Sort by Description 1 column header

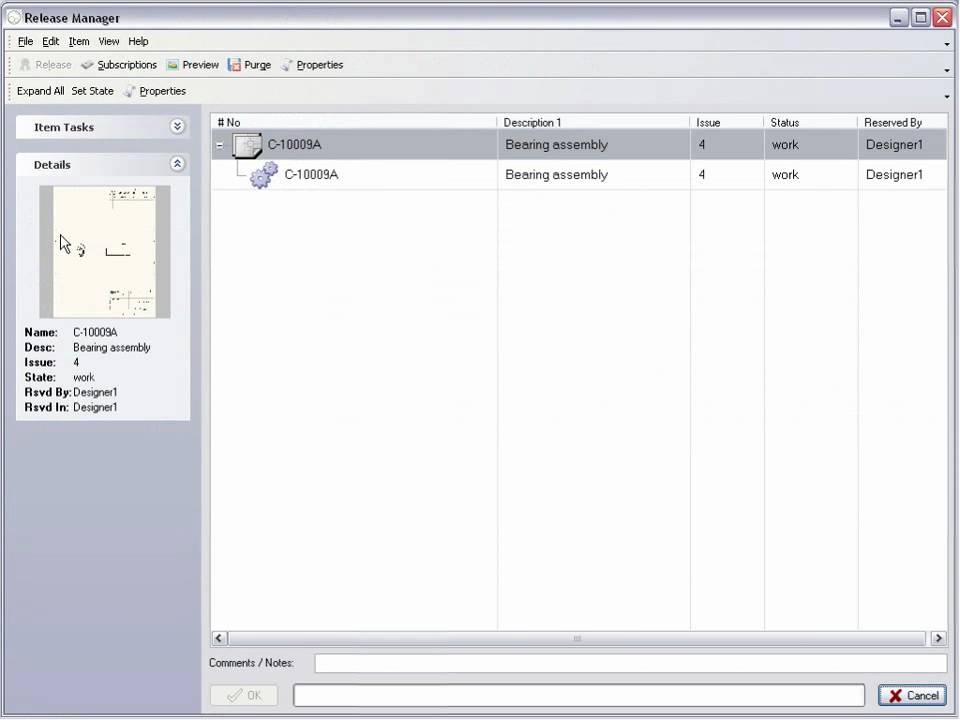[x=593, y=122]
